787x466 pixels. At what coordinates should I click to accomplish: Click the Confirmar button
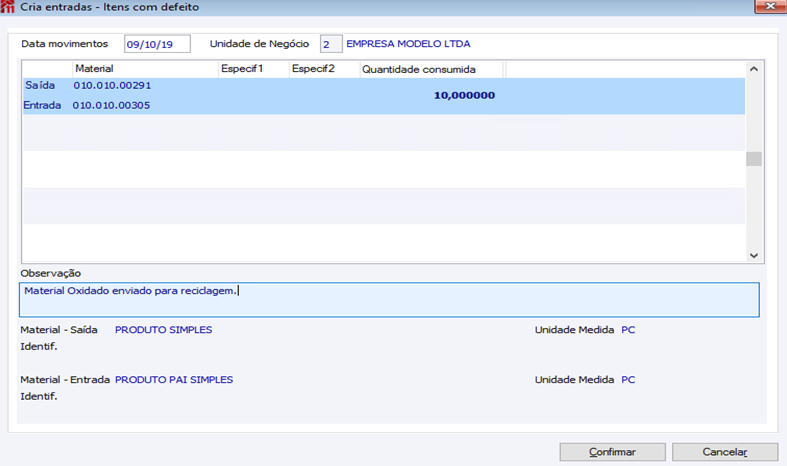coord(612,452)
